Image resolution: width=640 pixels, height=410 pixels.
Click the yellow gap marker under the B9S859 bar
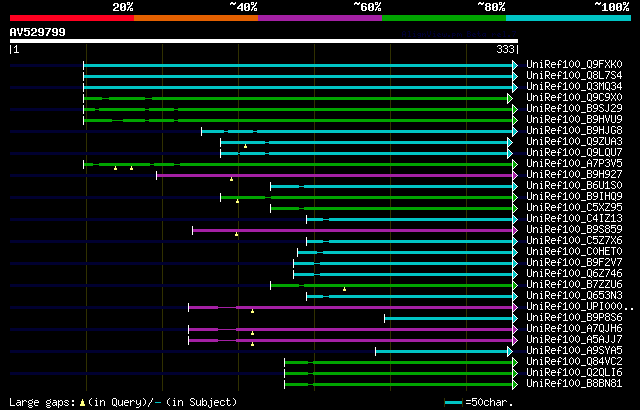coord(236,234)
